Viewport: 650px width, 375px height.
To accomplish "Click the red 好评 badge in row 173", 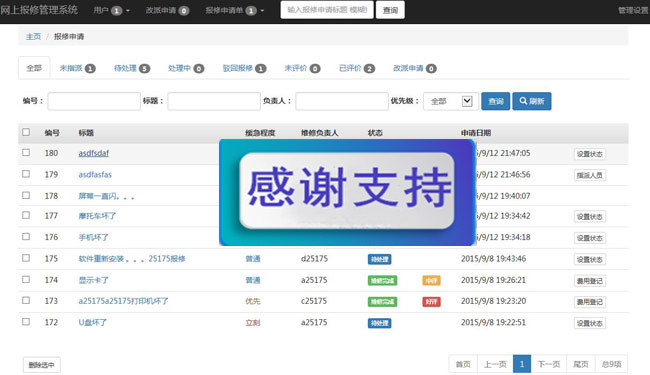I will (431, 302).
